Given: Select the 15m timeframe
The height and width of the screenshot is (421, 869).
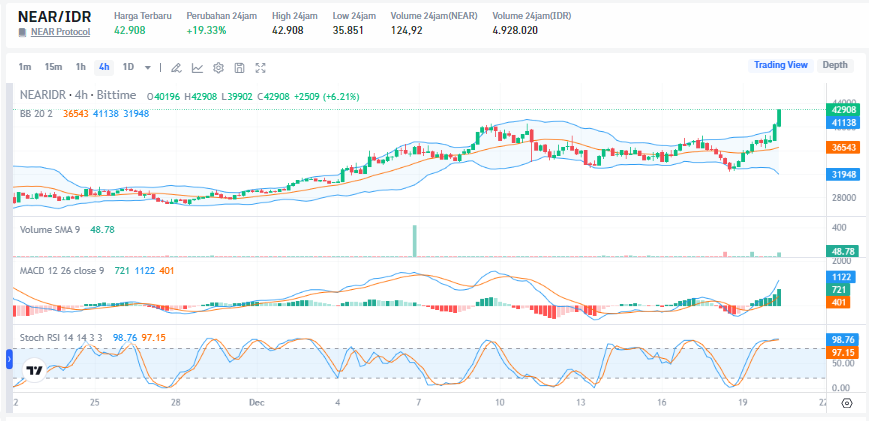Looking at the screenshot, I should 53,67.
